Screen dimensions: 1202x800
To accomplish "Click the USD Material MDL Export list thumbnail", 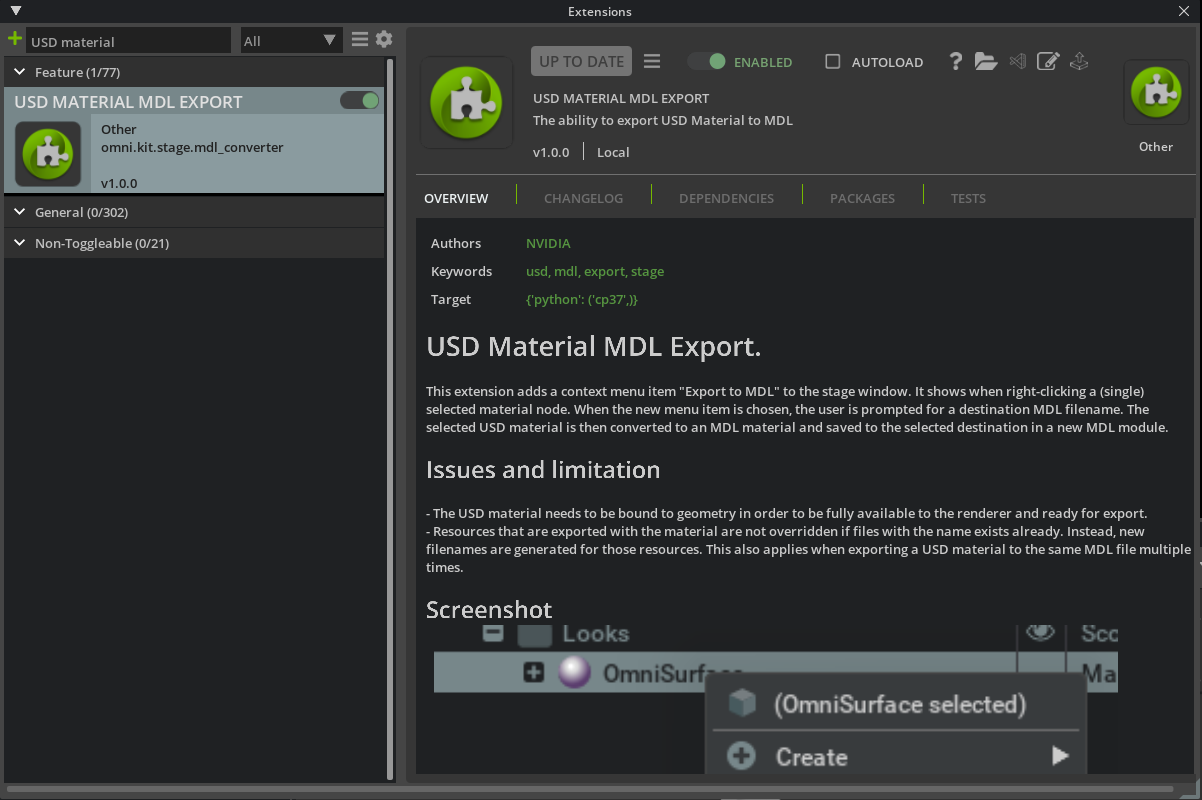I will 48,154.
